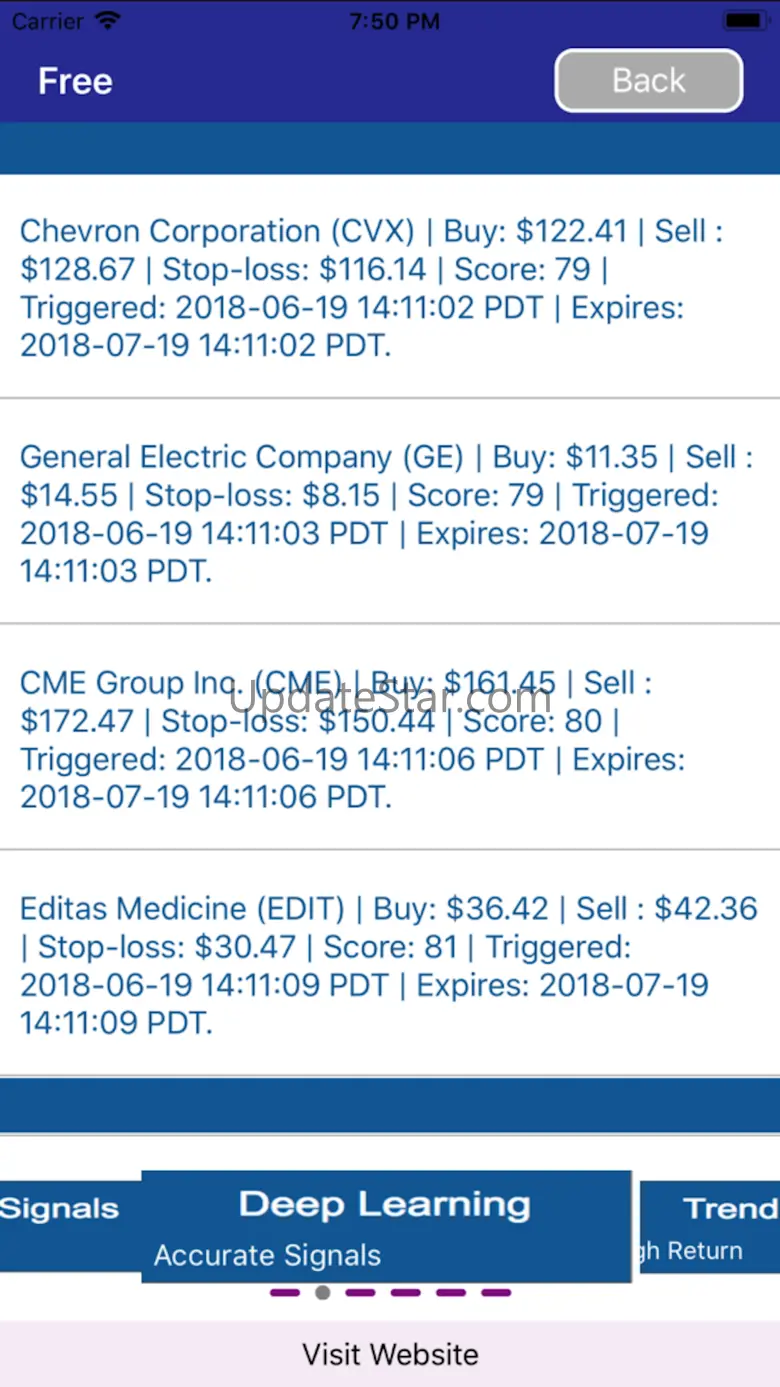The height and width of the screenshot is (1387, 780).
Task: Tap the Free title label
Action: 75,81
